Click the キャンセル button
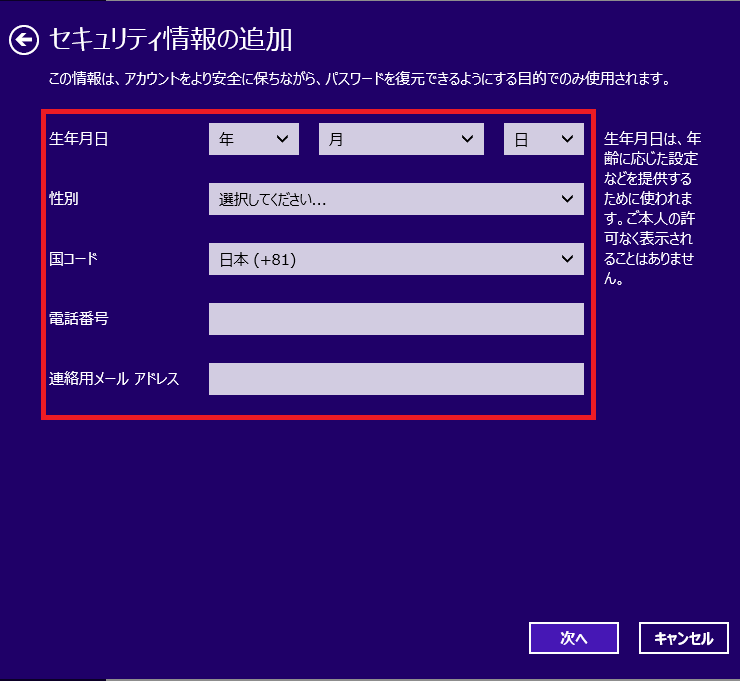The height and width of the screenshot is (681, 740). (x=684, y=638)
